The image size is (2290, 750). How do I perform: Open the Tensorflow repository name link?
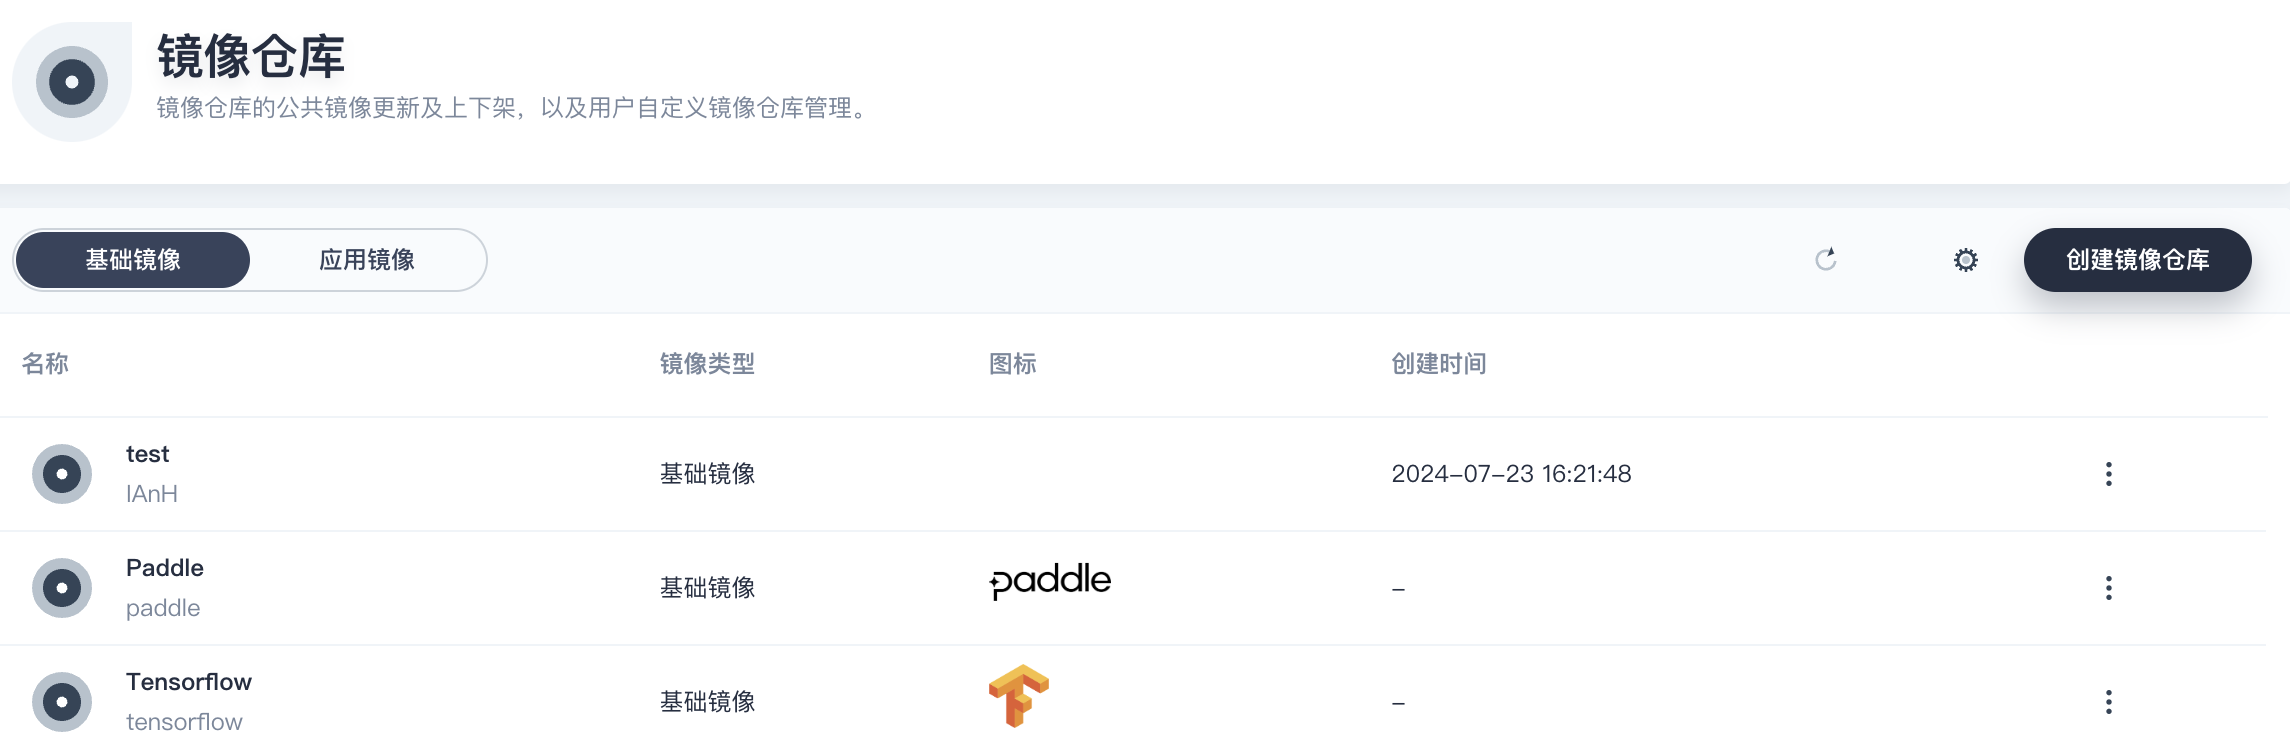[x=189, y=682]
